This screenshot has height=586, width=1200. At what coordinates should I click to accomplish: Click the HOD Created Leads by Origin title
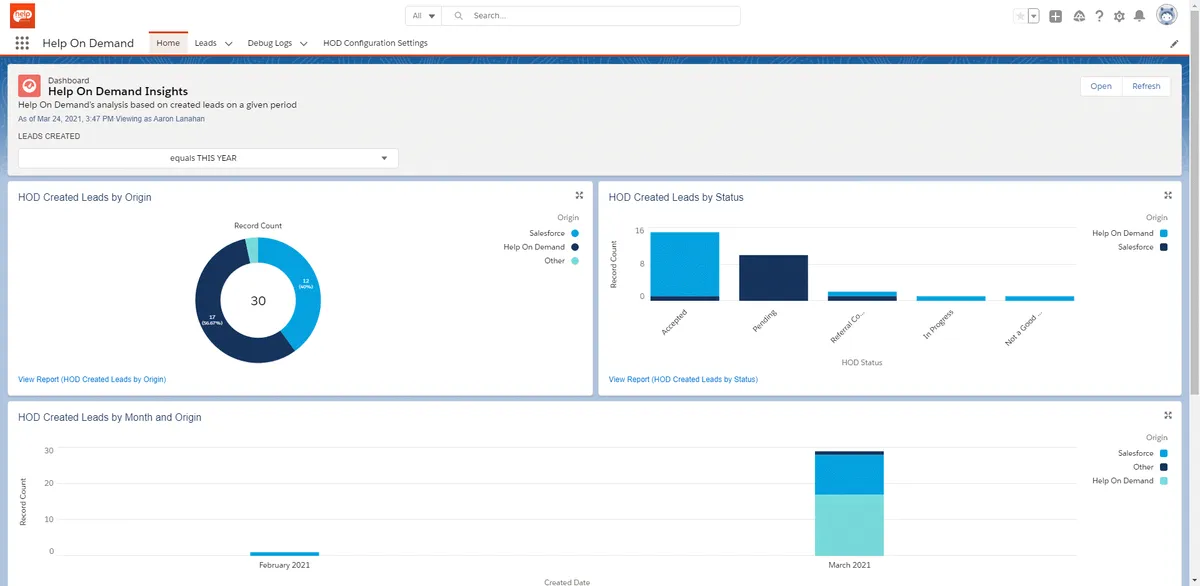[85, 197]
